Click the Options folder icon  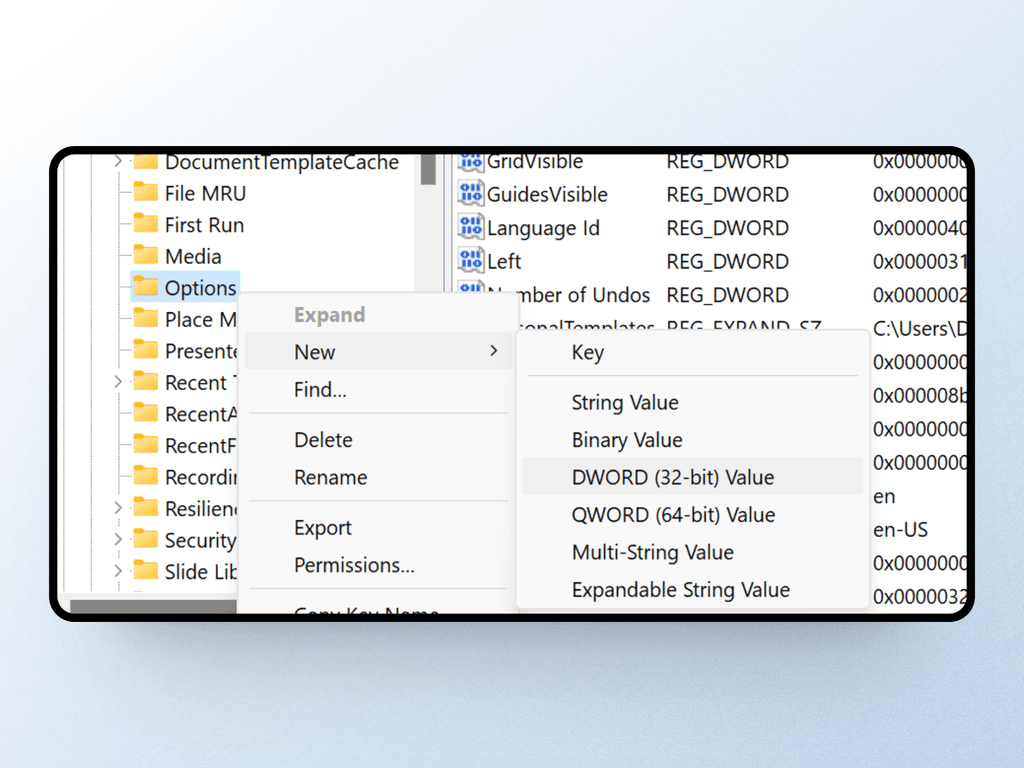pyautogui.click(x=144, y=287)
